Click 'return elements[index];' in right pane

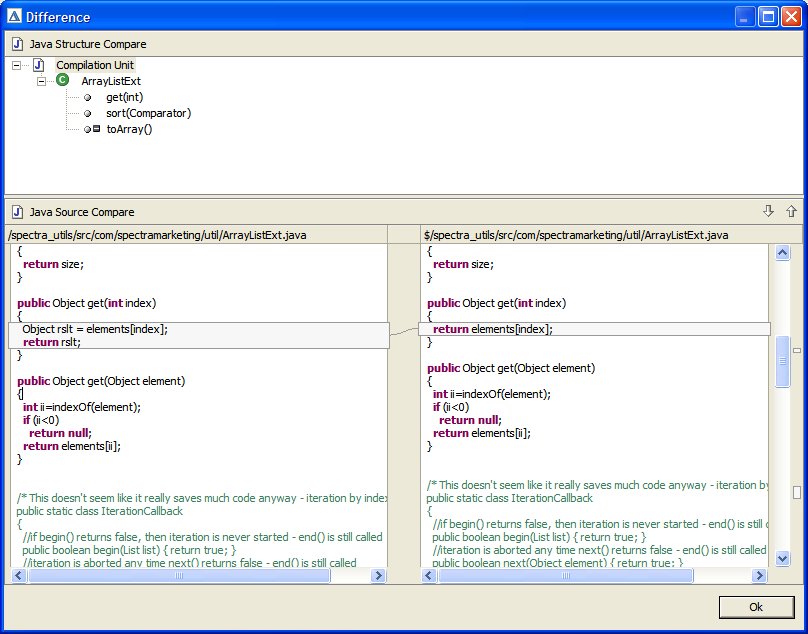pyautogui.click(x=493, y=329)
